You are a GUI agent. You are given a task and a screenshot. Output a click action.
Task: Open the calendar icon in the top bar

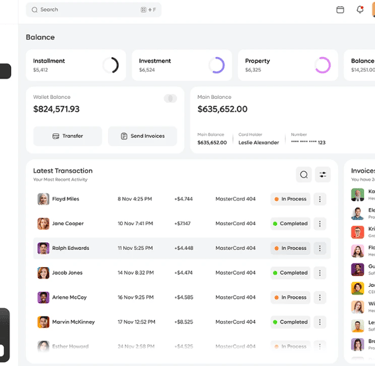coord(340,10)
